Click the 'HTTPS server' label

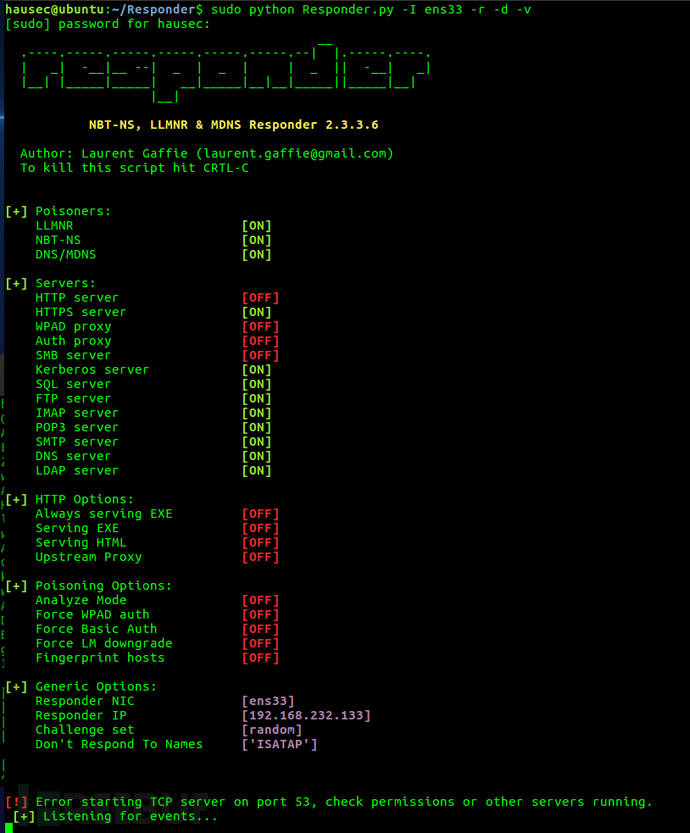pyautogui.click(x=81, y=312)
